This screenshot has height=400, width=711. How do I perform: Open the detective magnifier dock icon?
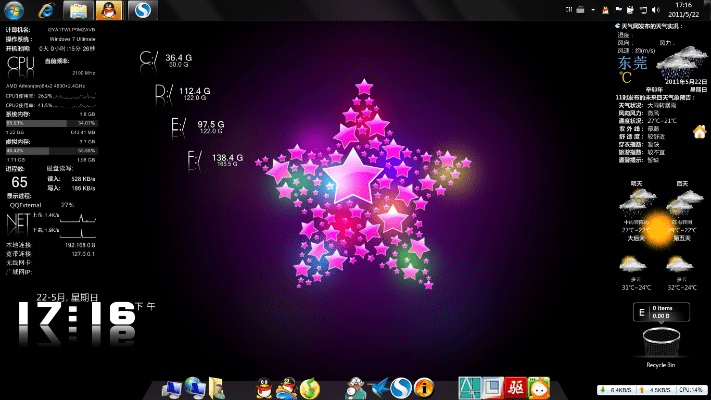pos(356,388)
